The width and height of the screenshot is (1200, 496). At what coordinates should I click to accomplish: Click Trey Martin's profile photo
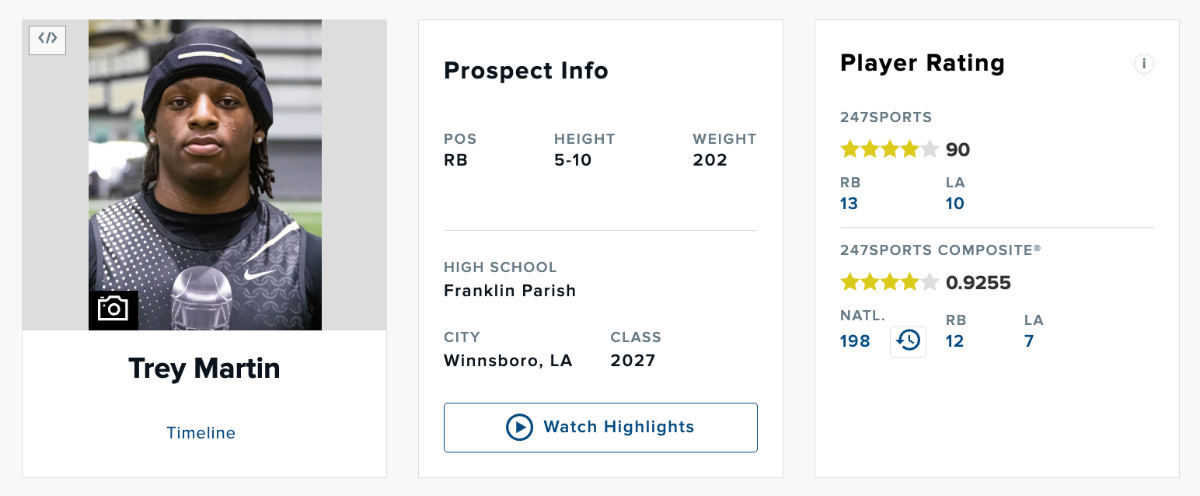pyautogui.click(x=205, y=175)
